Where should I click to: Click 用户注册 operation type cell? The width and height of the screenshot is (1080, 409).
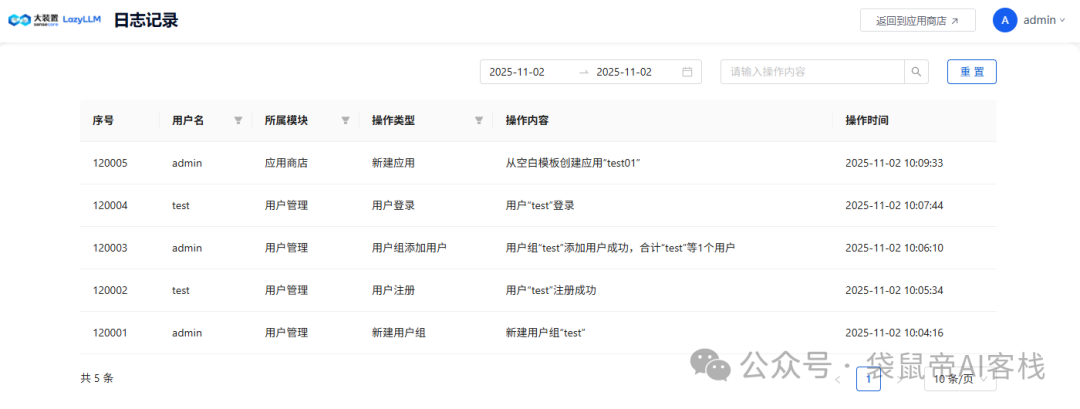tap(393, 291)
